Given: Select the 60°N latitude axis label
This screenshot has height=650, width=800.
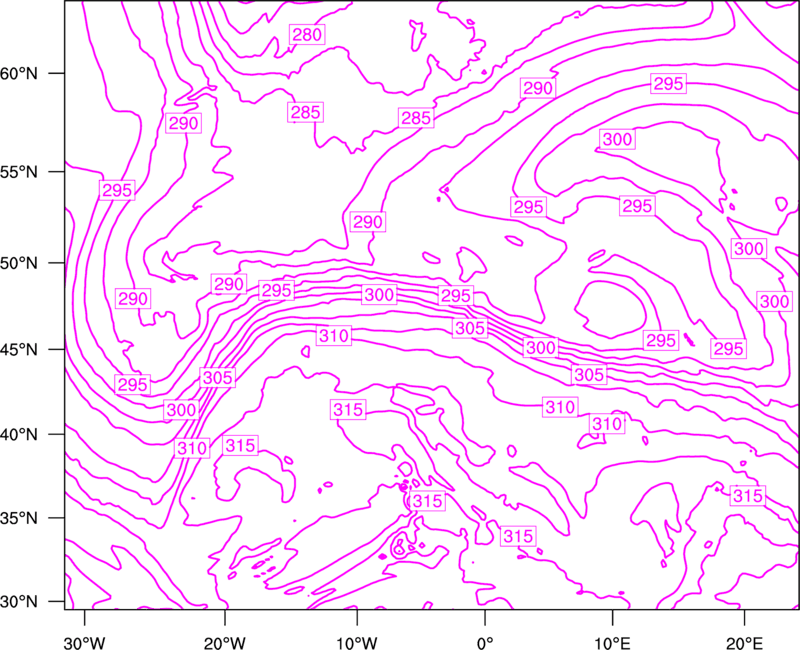Looking at the screenshot, I should click(21, 73).
